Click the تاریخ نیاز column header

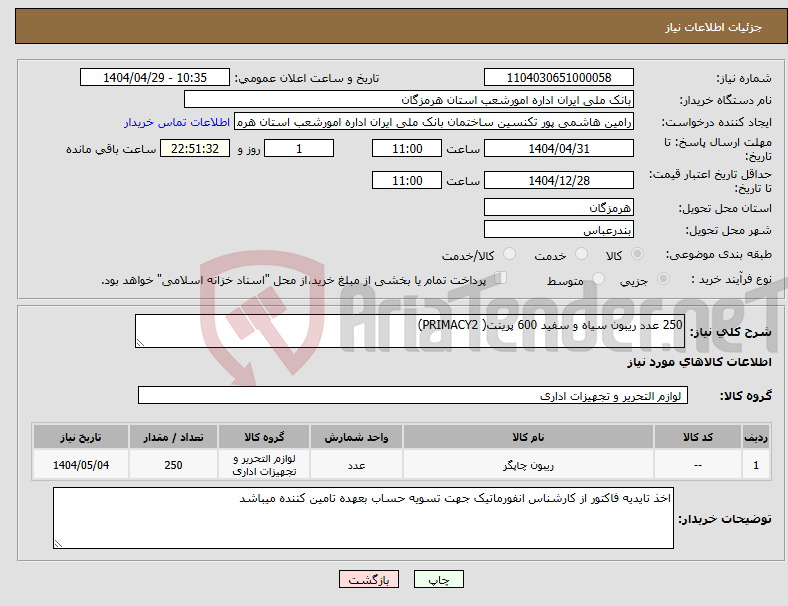[x=81, y=437]
